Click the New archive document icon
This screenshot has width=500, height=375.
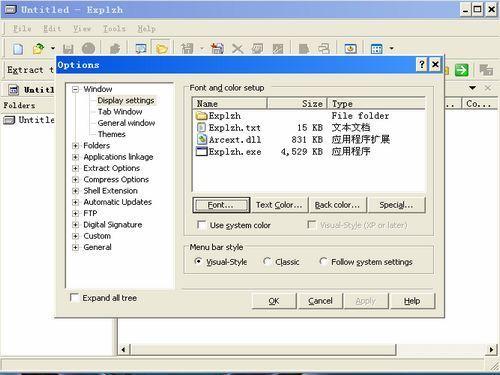18,49
